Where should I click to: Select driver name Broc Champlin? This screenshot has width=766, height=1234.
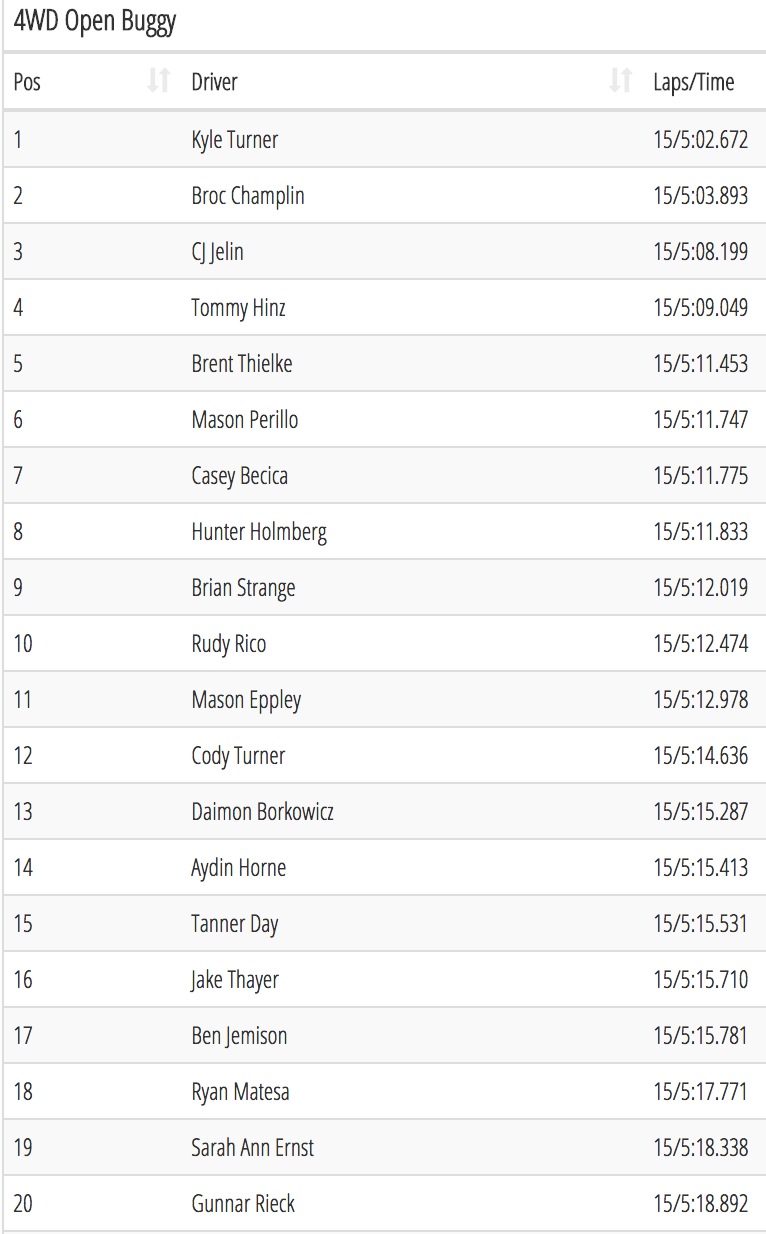coord(247,196)
